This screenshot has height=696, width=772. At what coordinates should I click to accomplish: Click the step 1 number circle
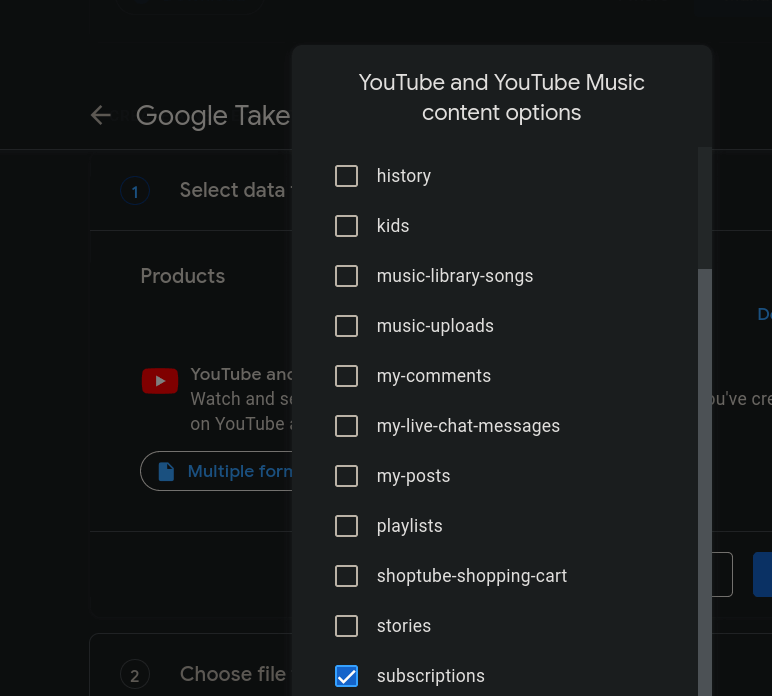135,191
